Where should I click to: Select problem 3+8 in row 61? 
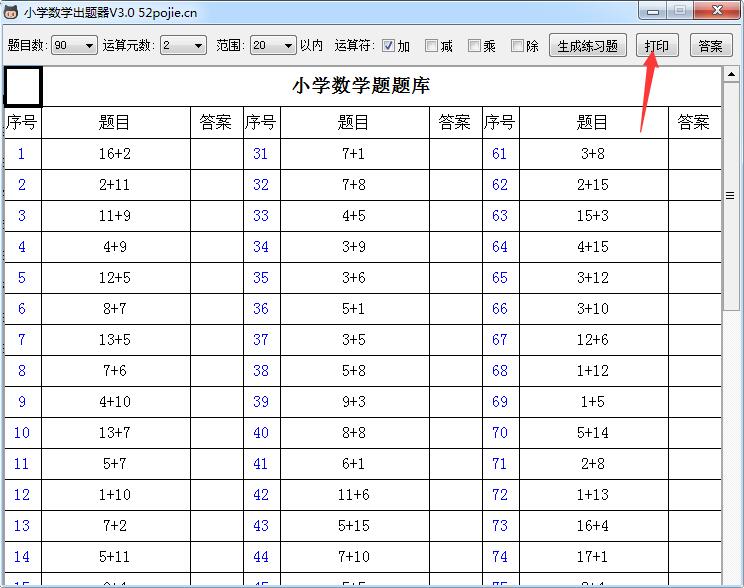point(594,154)
